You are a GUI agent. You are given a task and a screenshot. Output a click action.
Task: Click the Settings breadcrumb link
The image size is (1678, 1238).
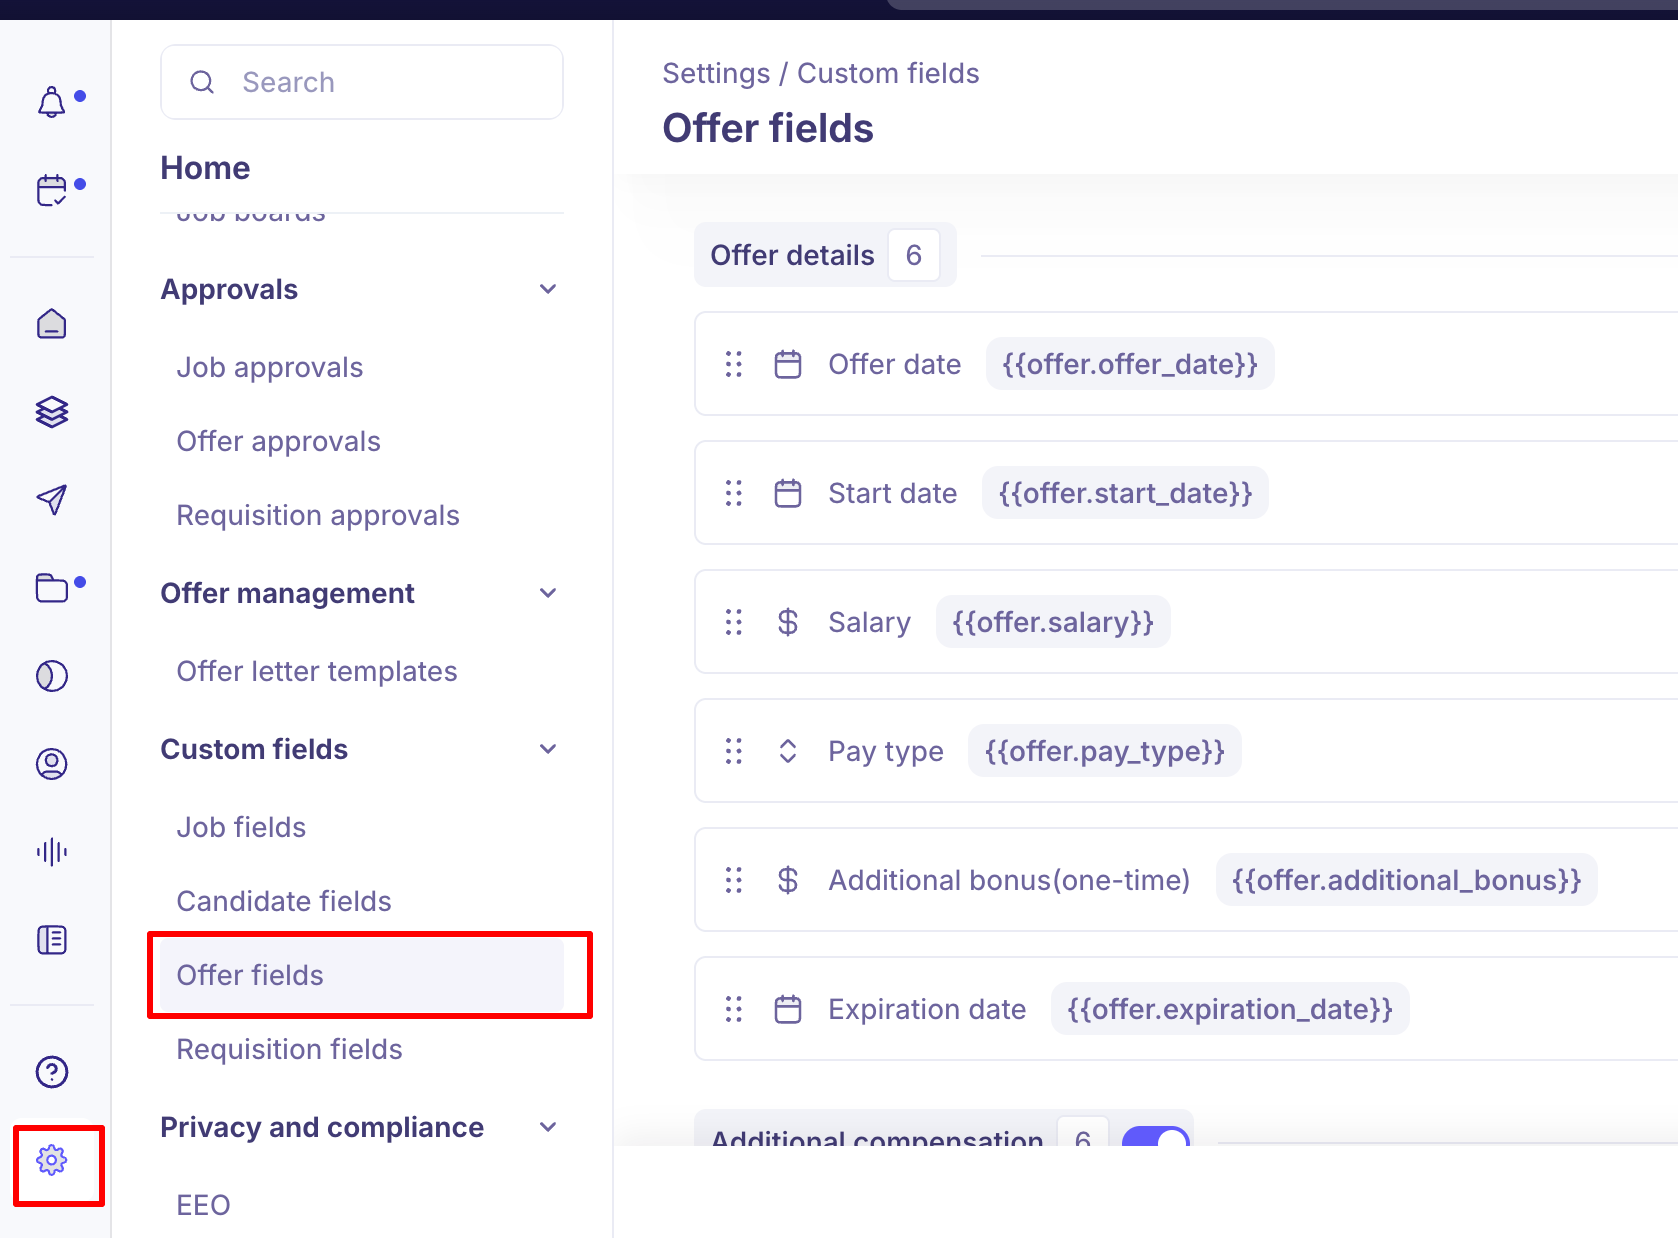pyautogui.click(x=716, y=74)
